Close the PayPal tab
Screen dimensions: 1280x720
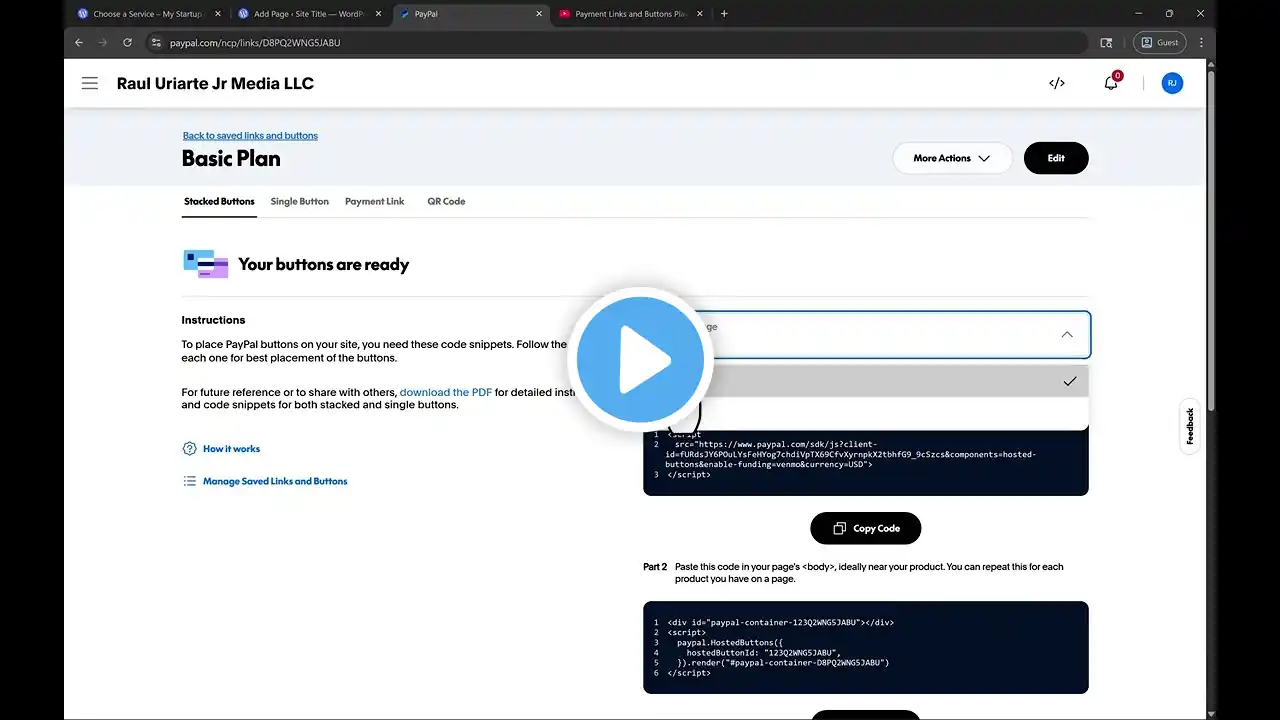pyautogui.click(x=540, y=14)
